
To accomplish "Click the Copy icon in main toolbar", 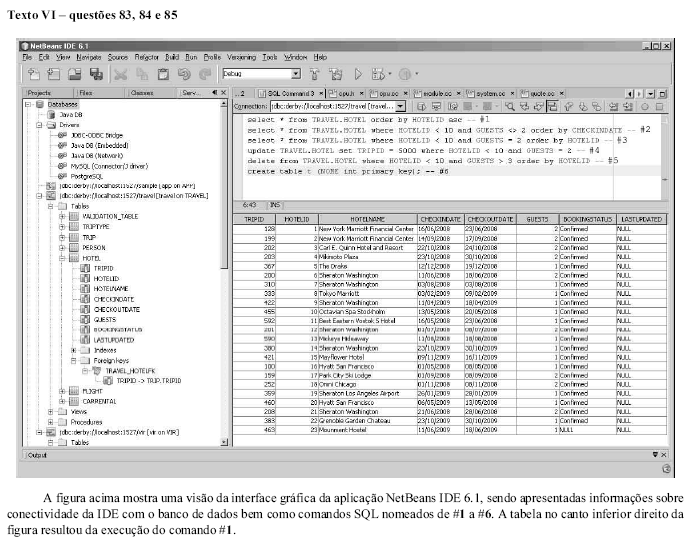I will [x=142, y=75].
